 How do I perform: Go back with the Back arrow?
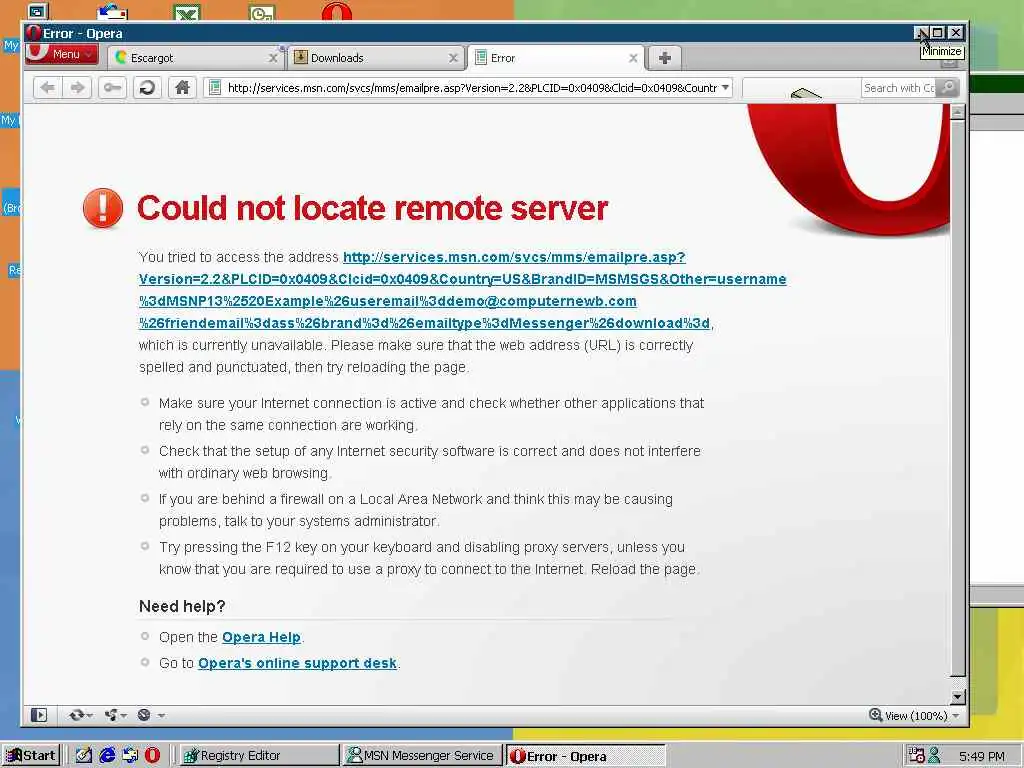point(48,88)
